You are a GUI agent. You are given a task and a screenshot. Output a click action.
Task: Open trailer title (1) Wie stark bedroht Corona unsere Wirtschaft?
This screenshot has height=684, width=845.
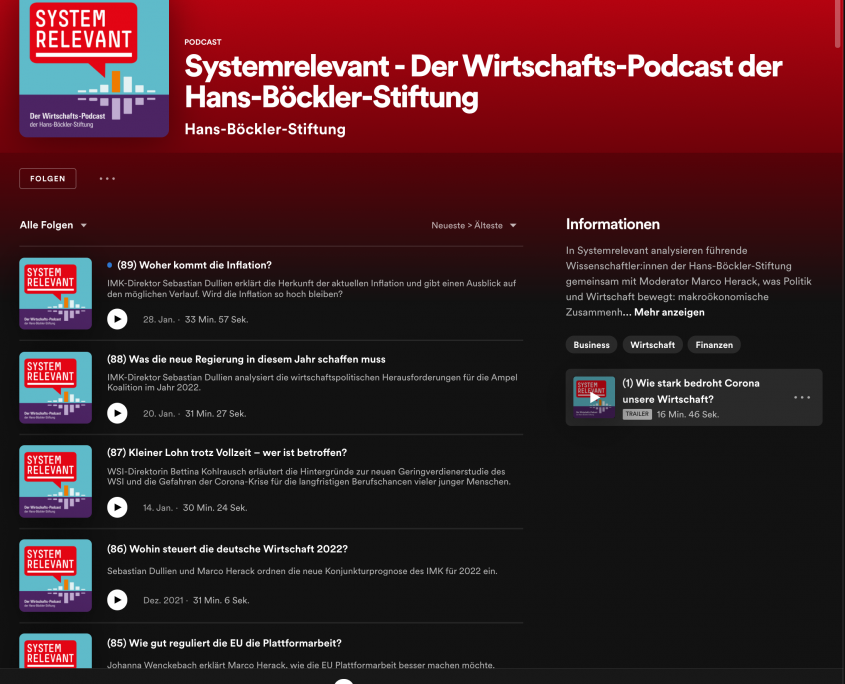(691, 391)
